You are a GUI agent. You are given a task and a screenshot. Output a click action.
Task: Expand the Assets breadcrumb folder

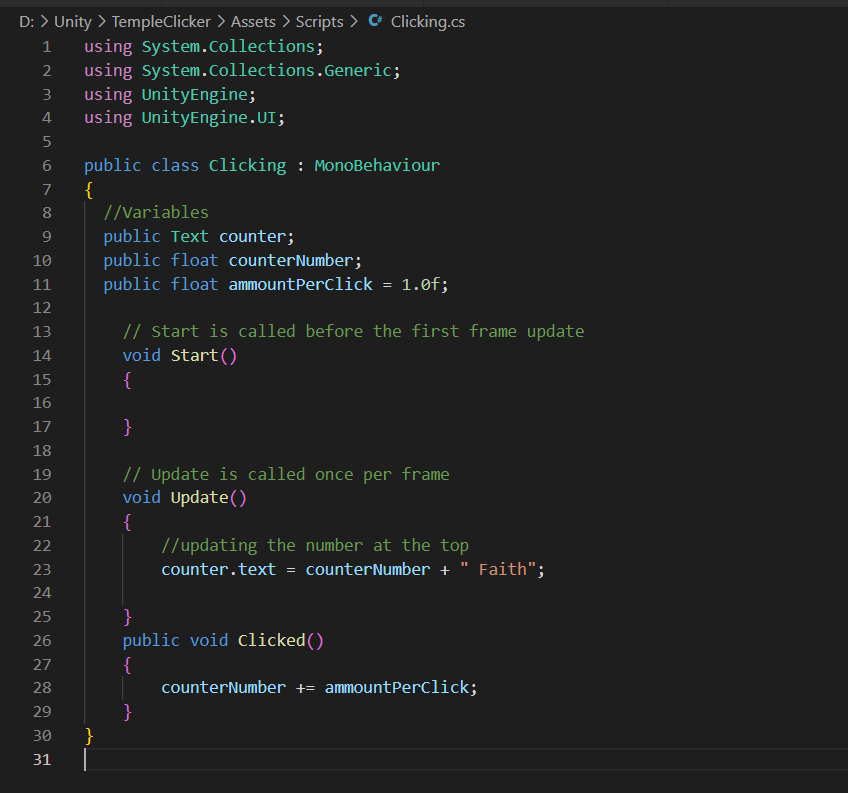(x=253, y=21)
